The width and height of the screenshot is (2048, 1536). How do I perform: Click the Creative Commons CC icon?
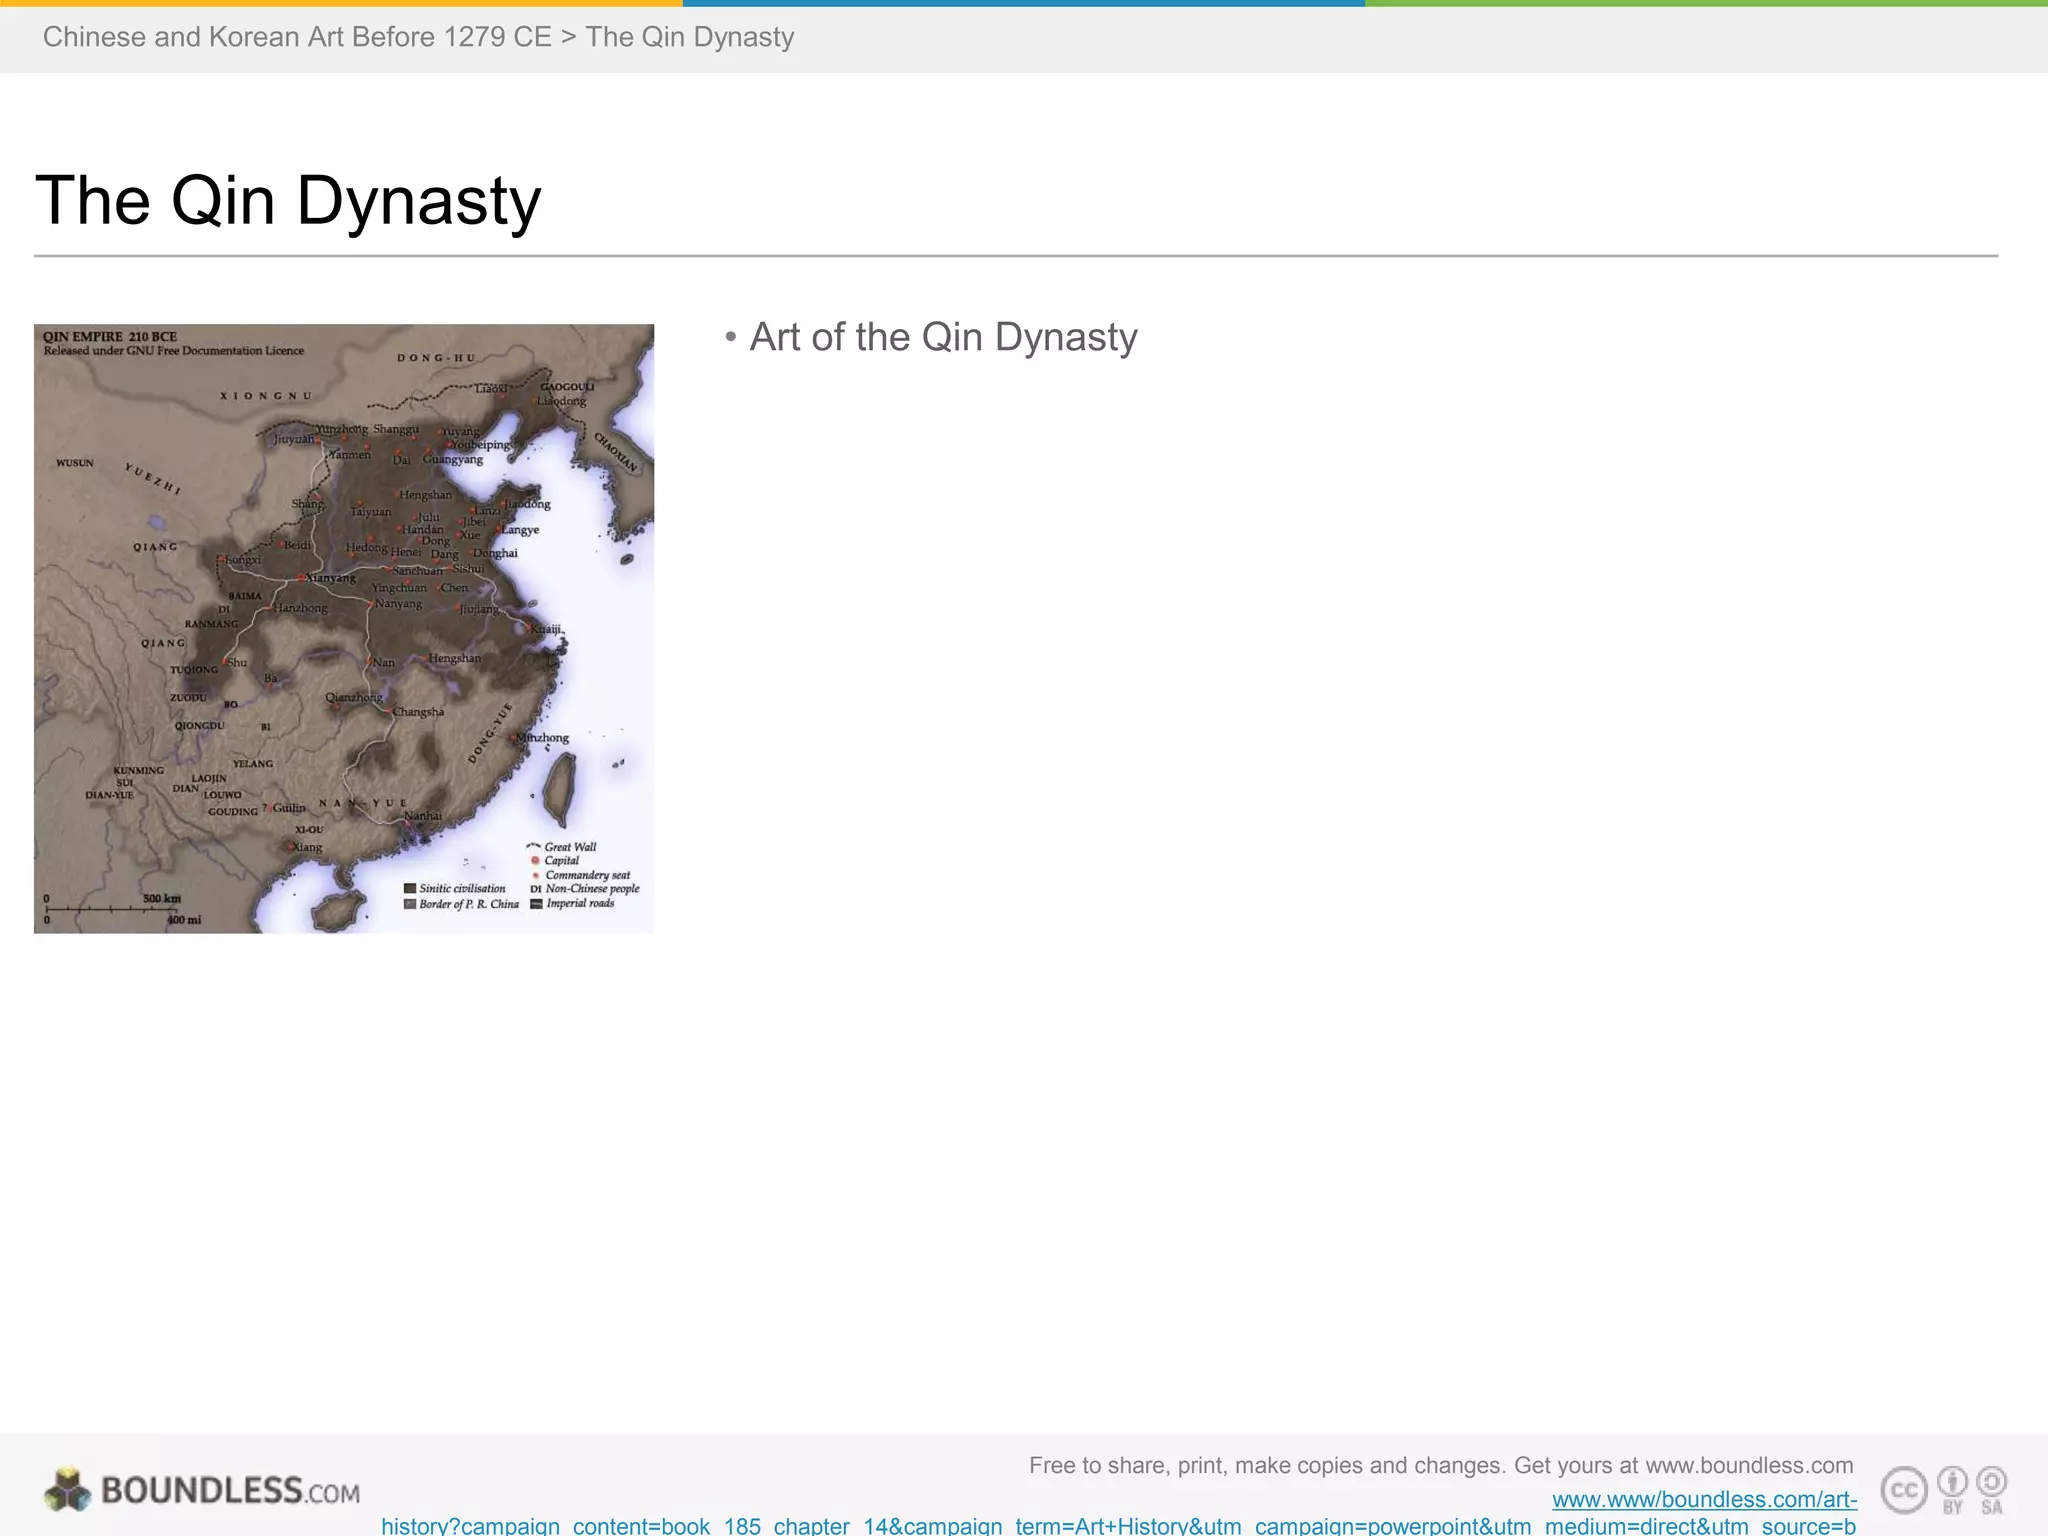click(1904, 1491)
